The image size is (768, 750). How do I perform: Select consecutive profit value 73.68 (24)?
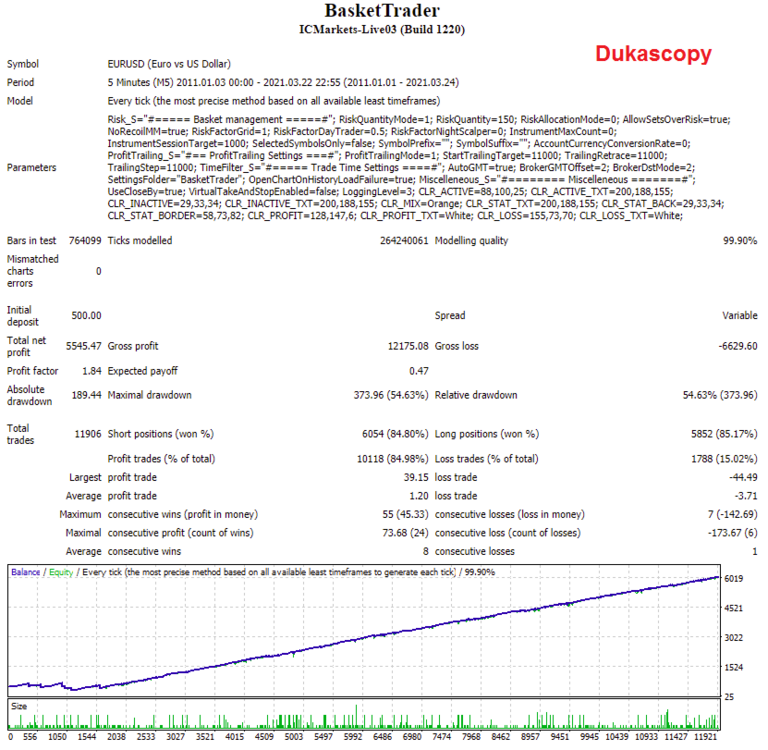406,533
